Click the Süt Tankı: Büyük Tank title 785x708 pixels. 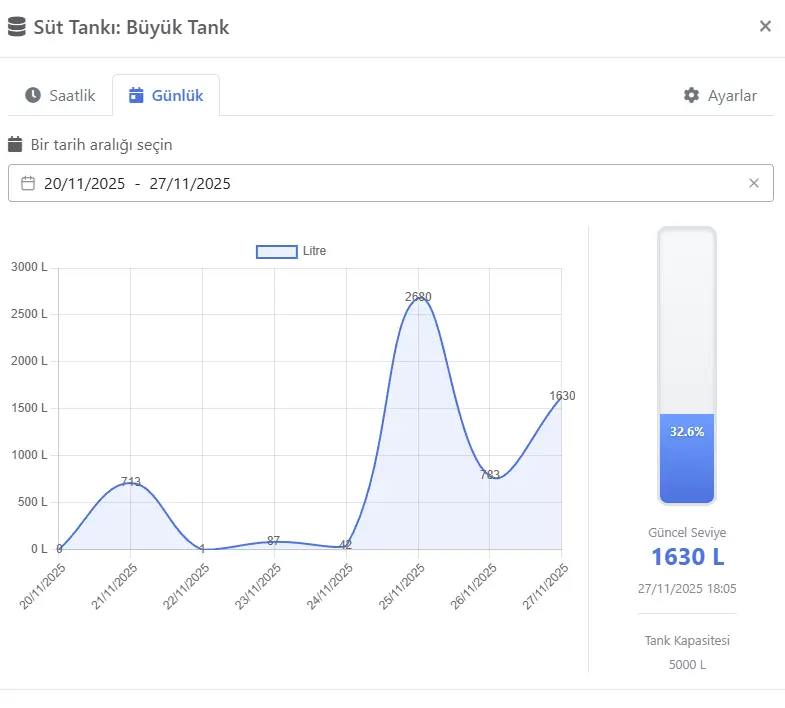131,27
